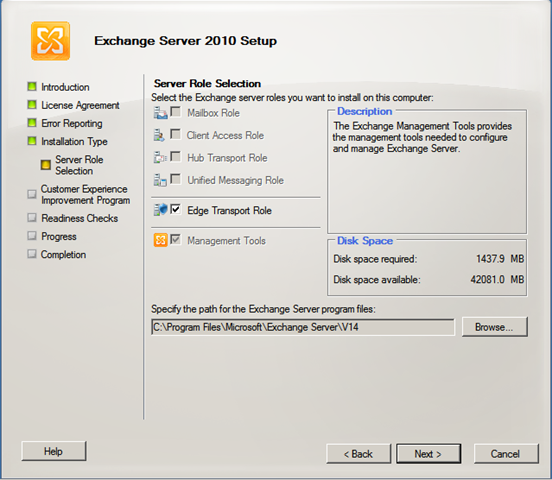Click the Client Access Role icon
This screenshot has height=480, width=552.
159,135
